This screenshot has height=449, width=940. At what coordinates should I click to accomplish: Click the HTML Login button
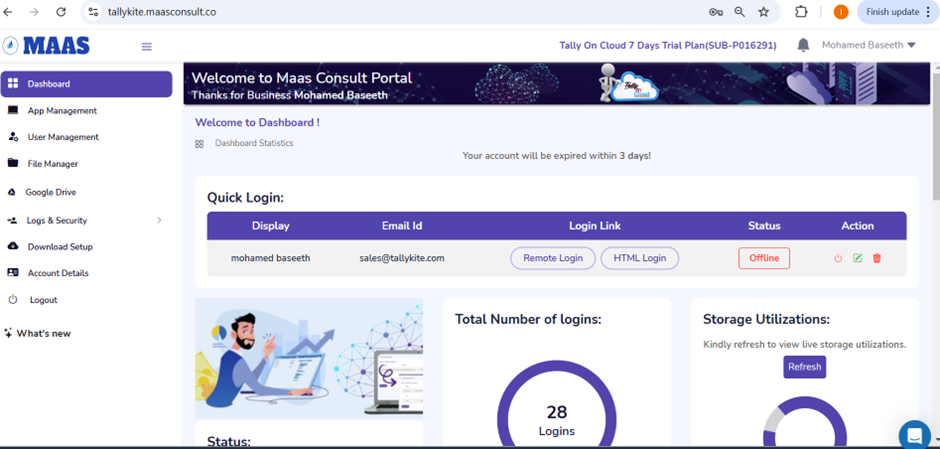[x=639, y=258]
